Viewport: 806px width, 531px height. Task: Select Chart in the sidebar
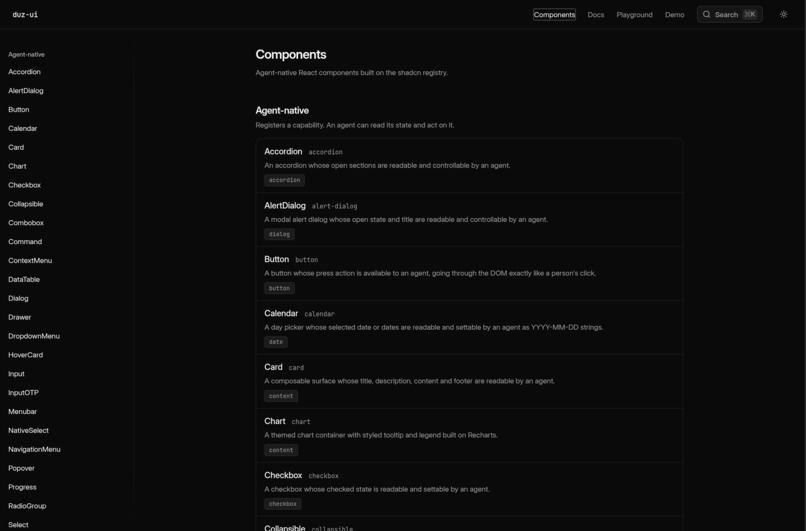click(17, 166)
